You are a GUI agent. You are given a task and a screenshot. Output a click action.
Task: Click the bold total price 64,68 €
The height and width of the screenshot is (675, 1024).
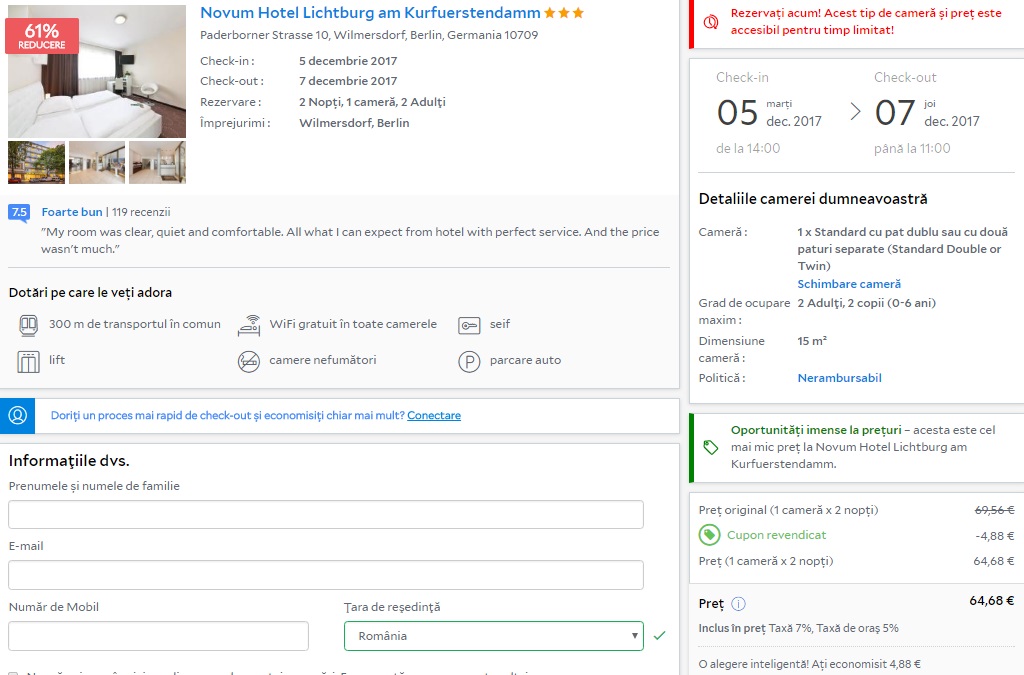(991, 601)
